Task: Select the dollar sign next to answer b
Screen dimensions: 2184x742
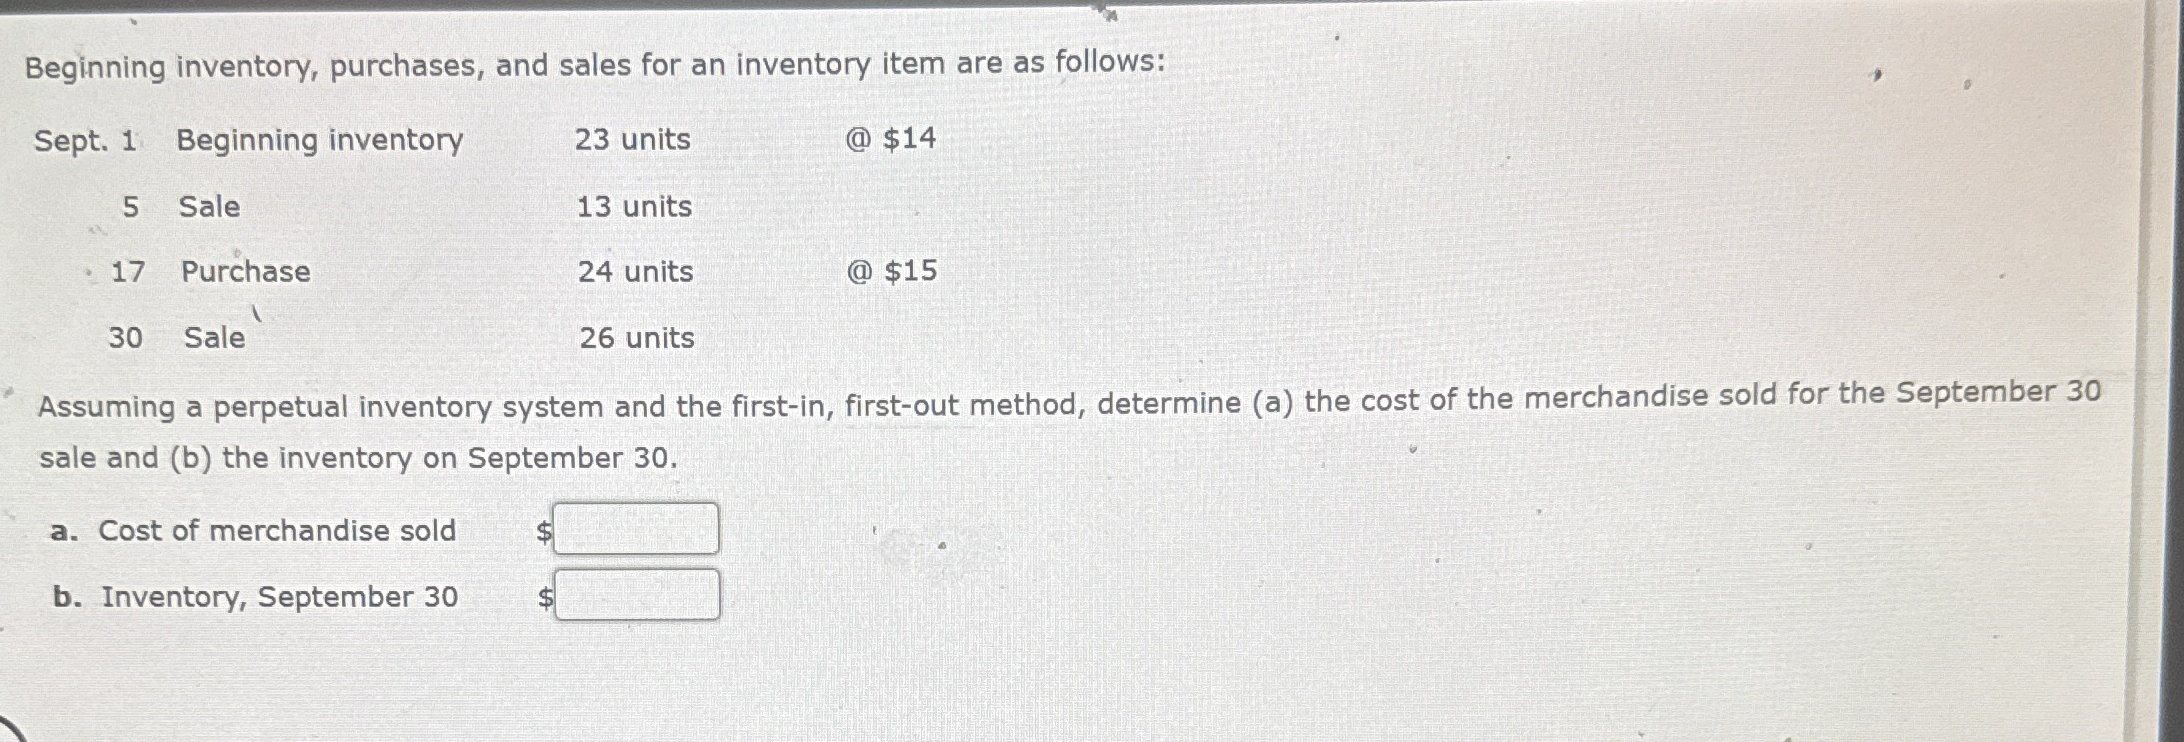Action: click(543, 597)
